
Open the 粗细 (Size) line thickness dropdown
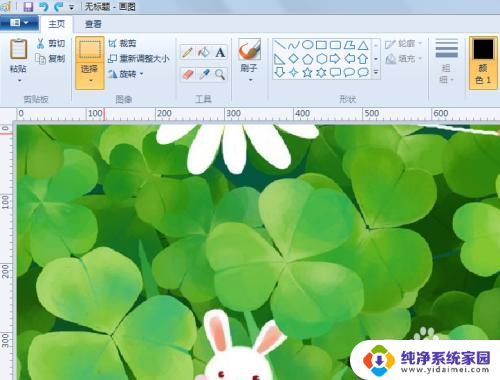446,61
